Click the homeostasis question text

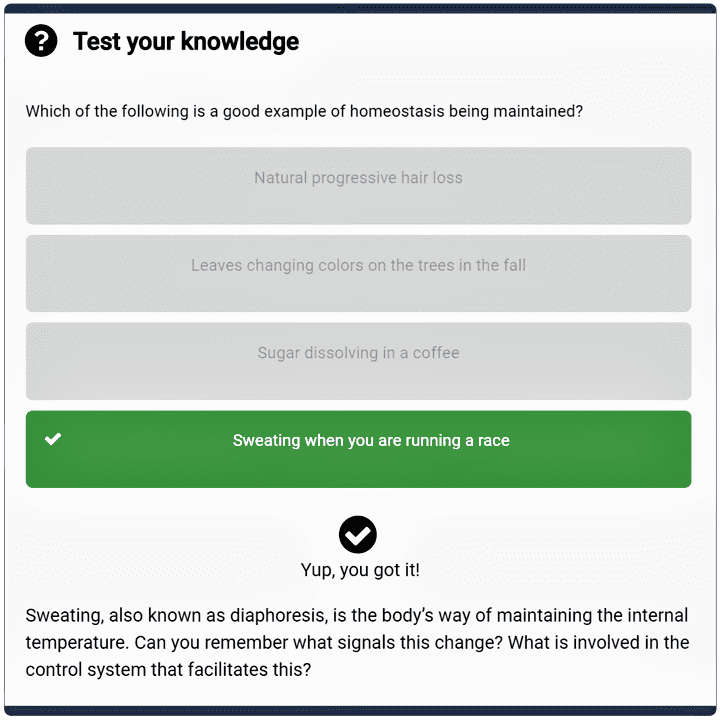click(x=304, y=111)
